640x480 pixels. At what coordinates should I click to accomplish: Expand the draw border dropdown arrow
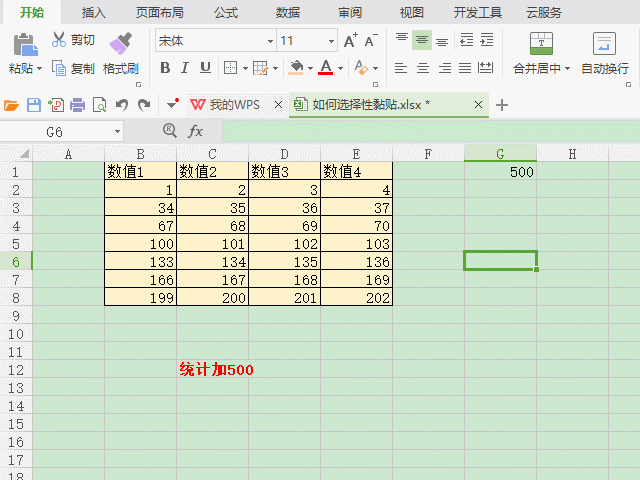coord(276,68)
